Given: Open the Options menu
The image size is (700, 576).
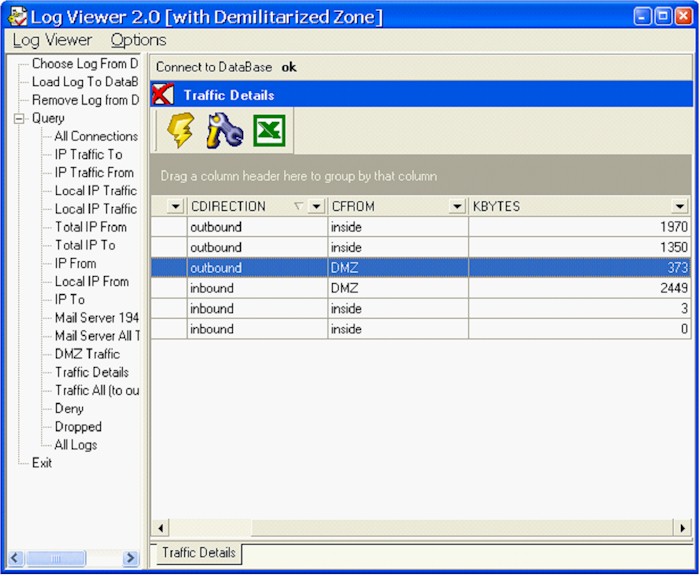Looking at the screenshot, I should pyautogui.click(x=138, y=40).
